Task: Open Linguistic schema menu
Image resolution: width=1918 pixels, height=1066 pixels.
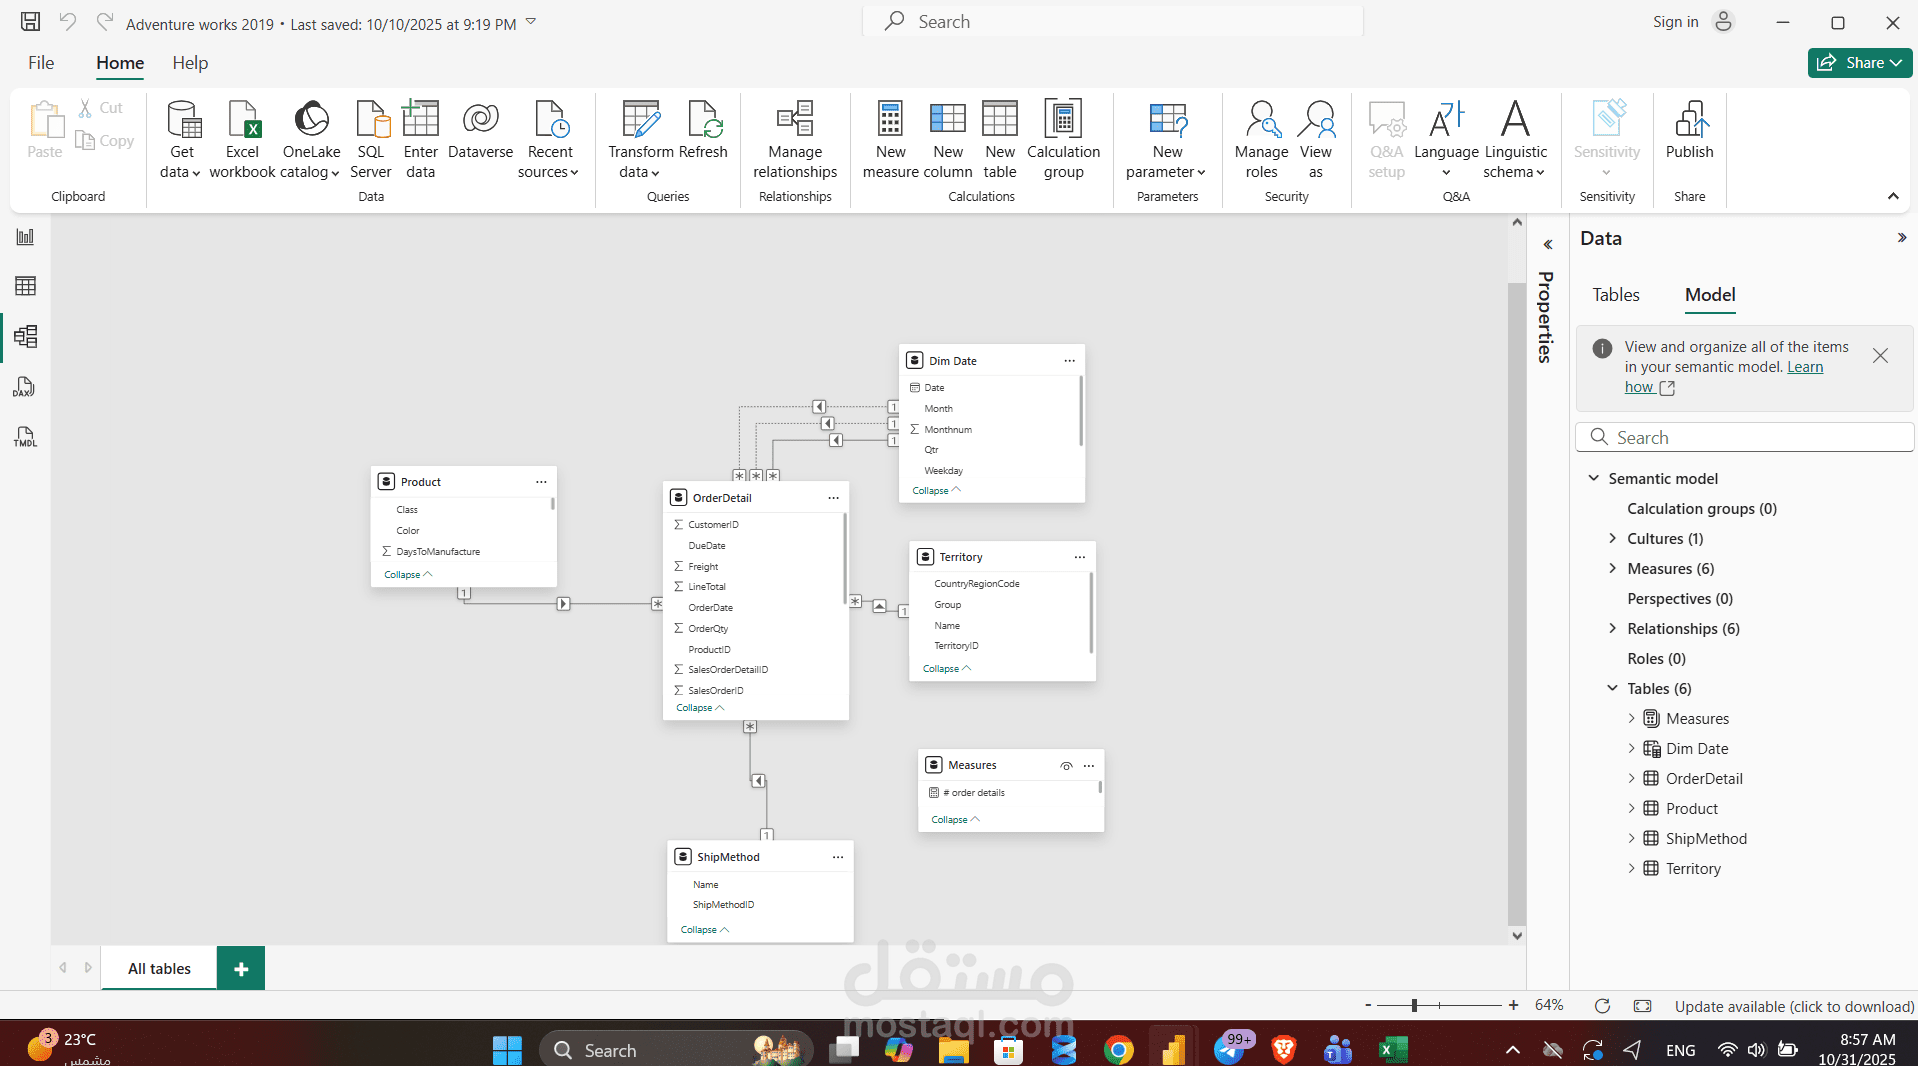Action: (x=1515, y=140)
